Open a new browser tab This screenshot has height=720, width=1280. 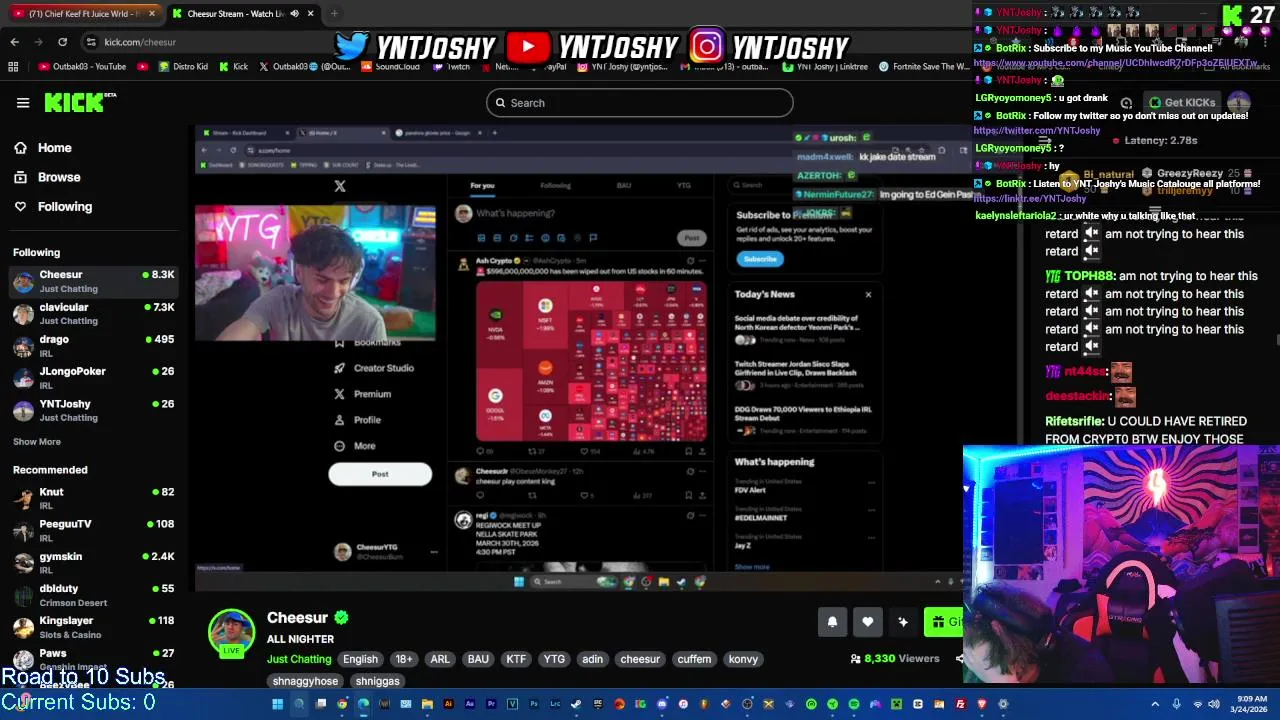pos(334,13)
